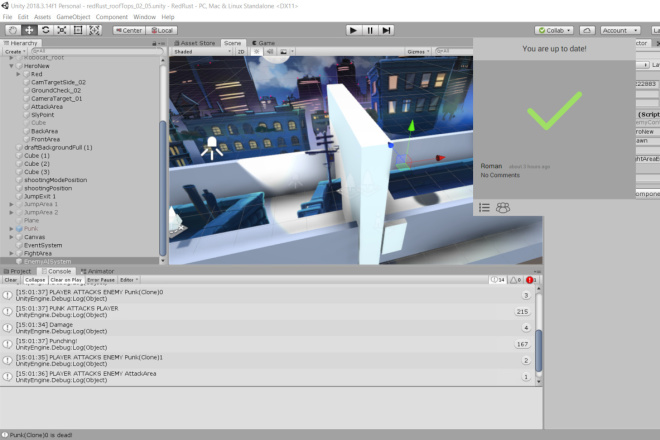Open the Component menu
660x440 pixels.
tap(112, 17)
